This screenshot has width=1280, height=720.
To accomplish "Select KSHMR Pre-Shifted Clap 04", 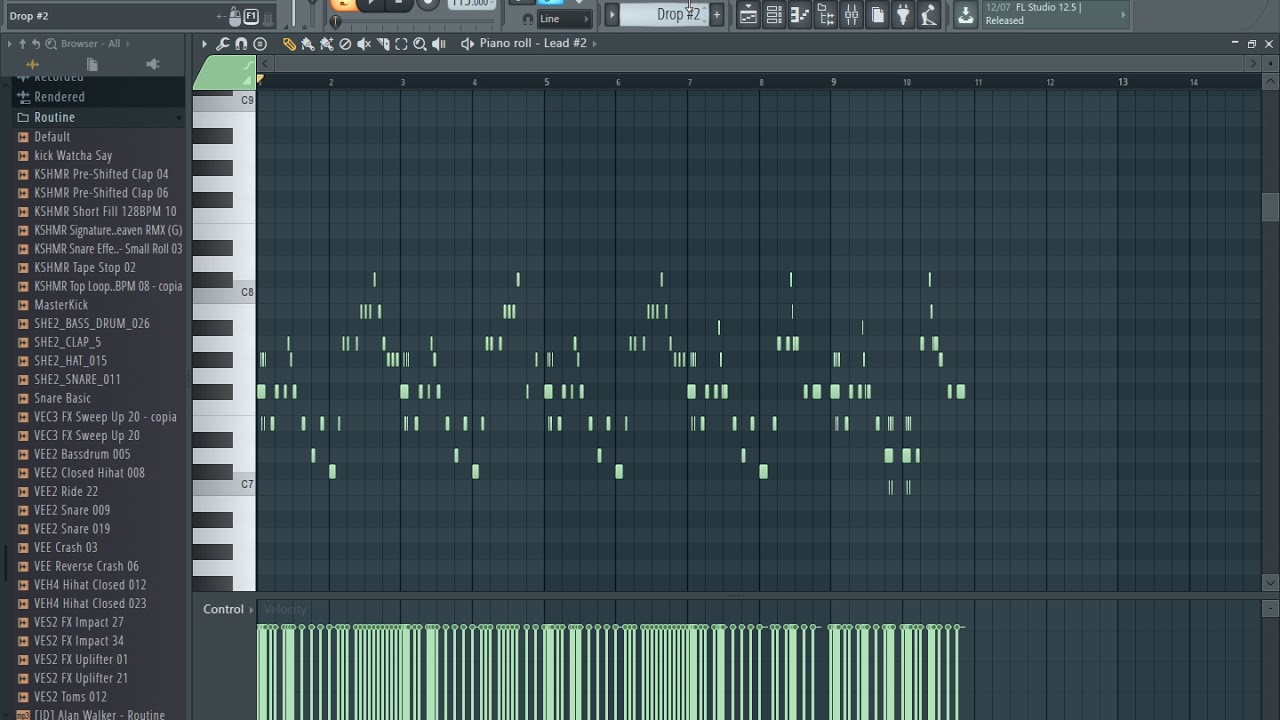I will [98, 174].
